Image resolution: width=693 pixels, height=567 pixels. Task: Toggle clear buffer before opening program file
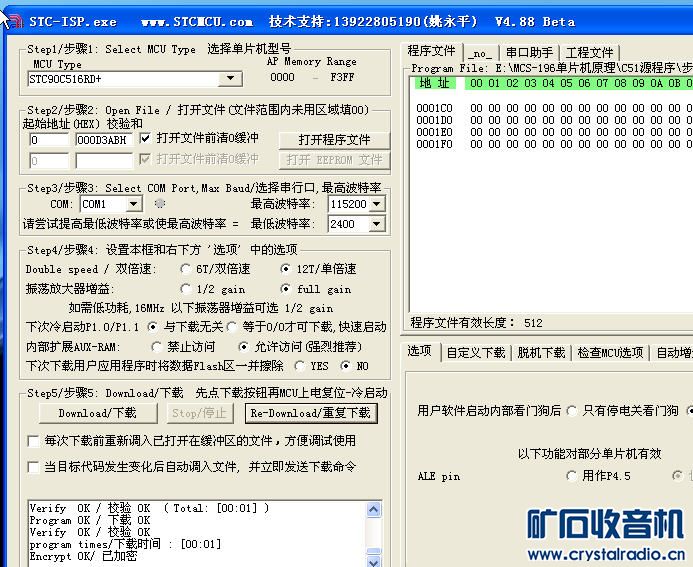145,138
